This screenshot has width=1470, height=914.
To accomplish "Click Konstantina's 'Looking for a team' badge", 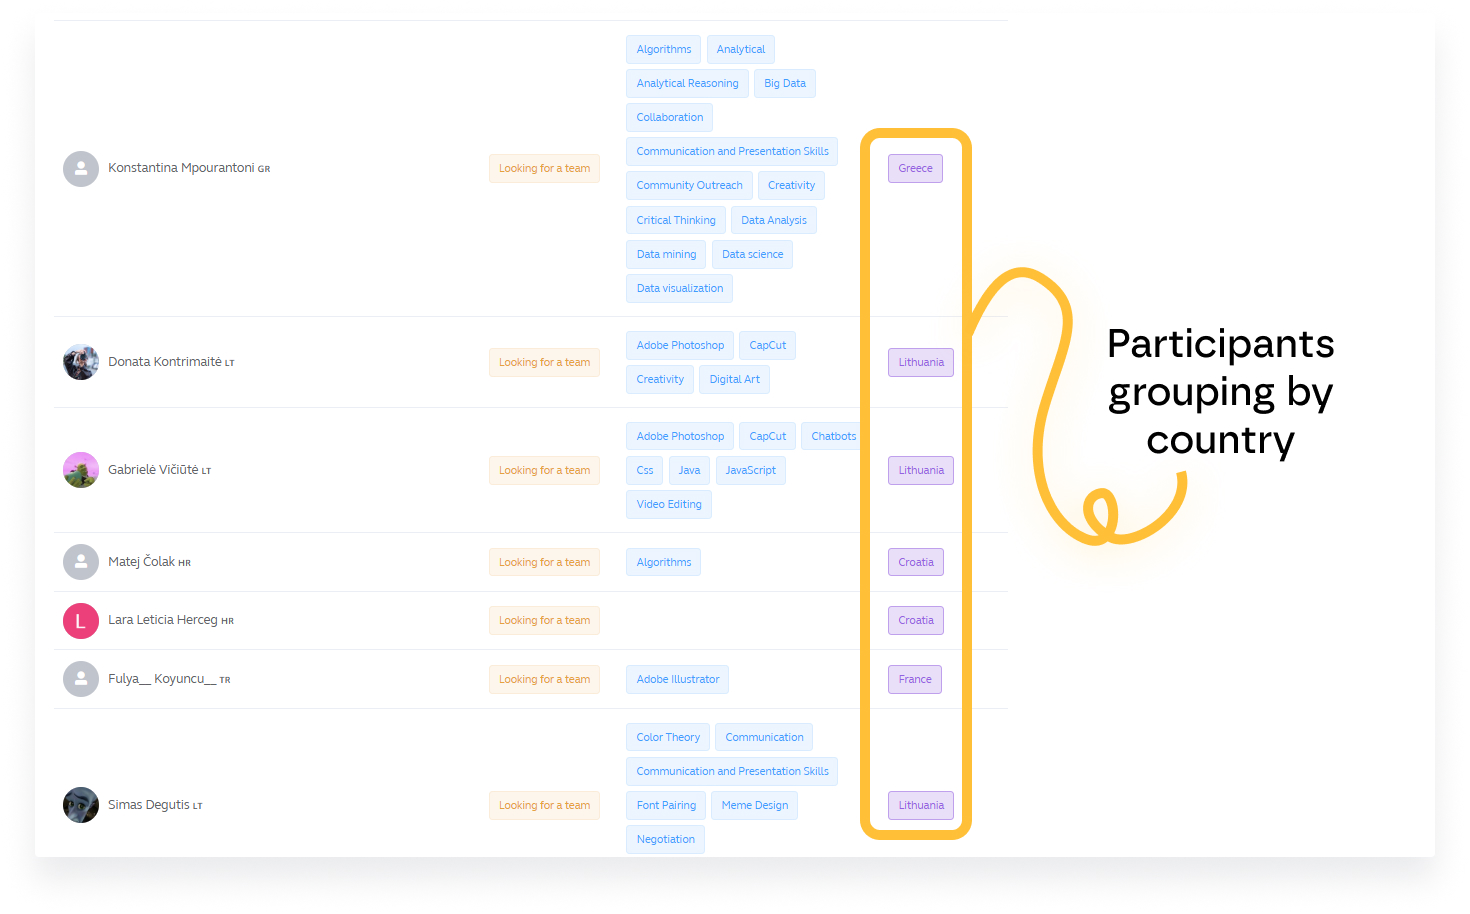I will pos(544,169).
